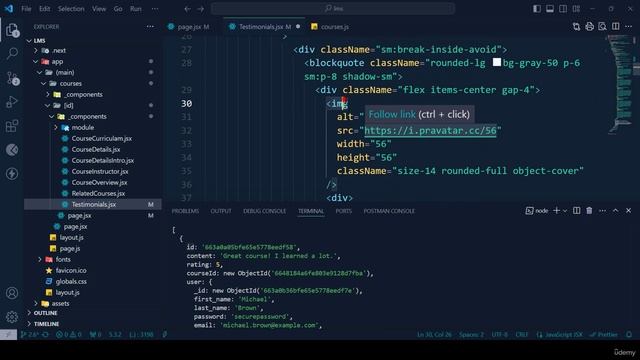Click the bg-gray-50 white color swatch
The height and width of the screenshot is (360, 640).
click(497, 62)
